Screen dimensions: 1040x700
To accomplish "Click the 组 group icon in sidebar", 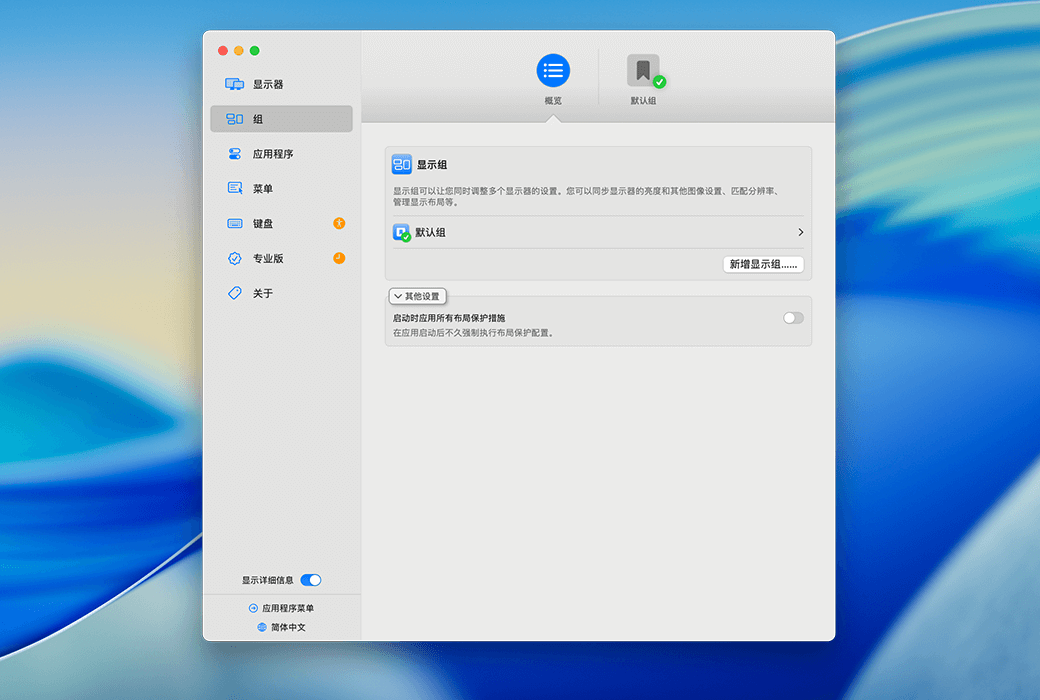I will click(x=234, y=119).
